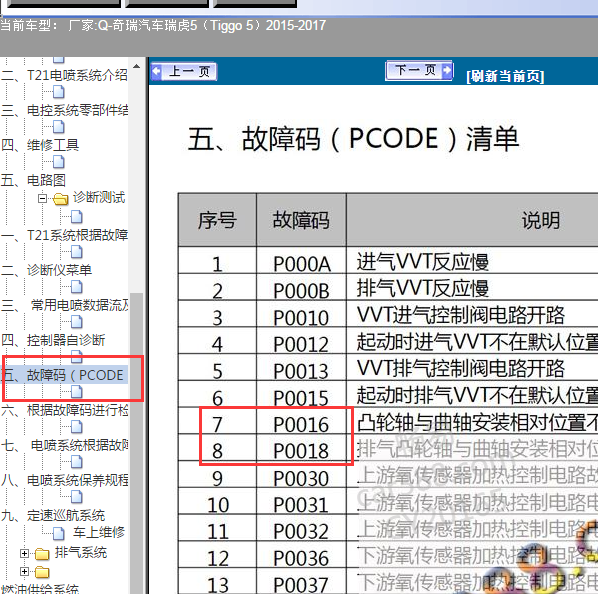Open document icon beside 车上维修
598x594 pixels.
[x=58, y=533]
